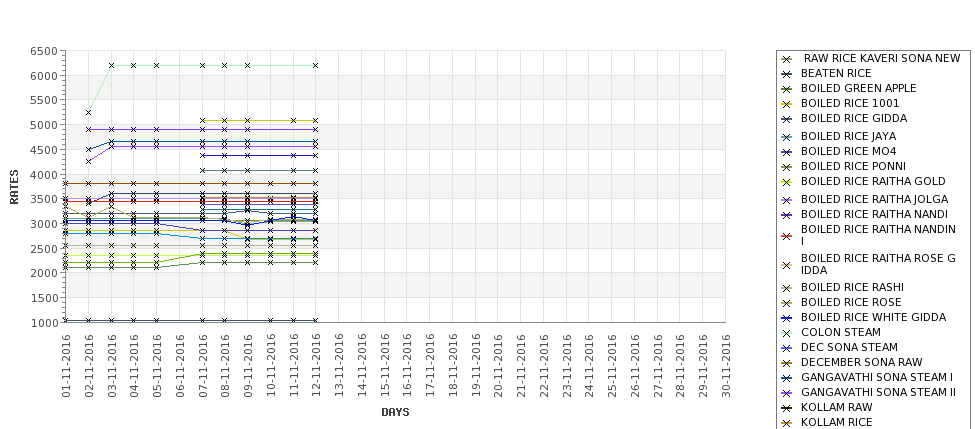Select the 20-11-2016 date label

pos(499,366)
